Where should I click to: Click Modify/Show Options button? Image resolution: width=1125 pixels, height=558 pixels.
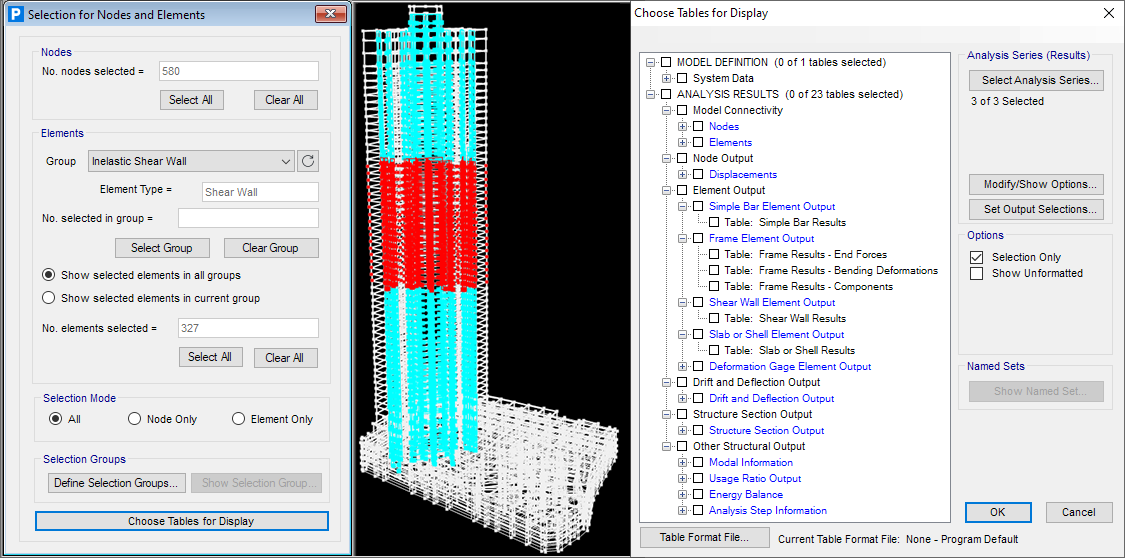[x=1036, y=184]
